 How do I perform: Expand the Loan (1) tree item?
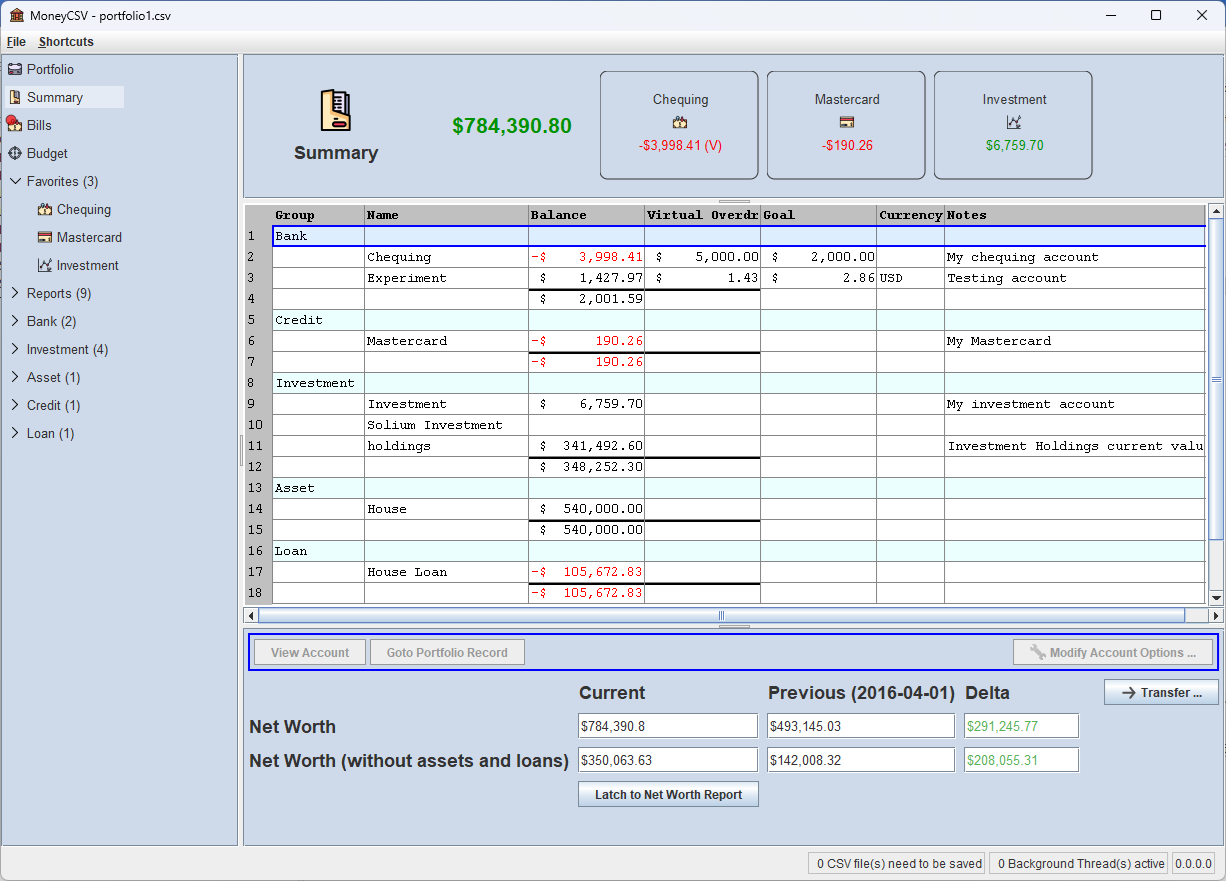coord(14,433)
